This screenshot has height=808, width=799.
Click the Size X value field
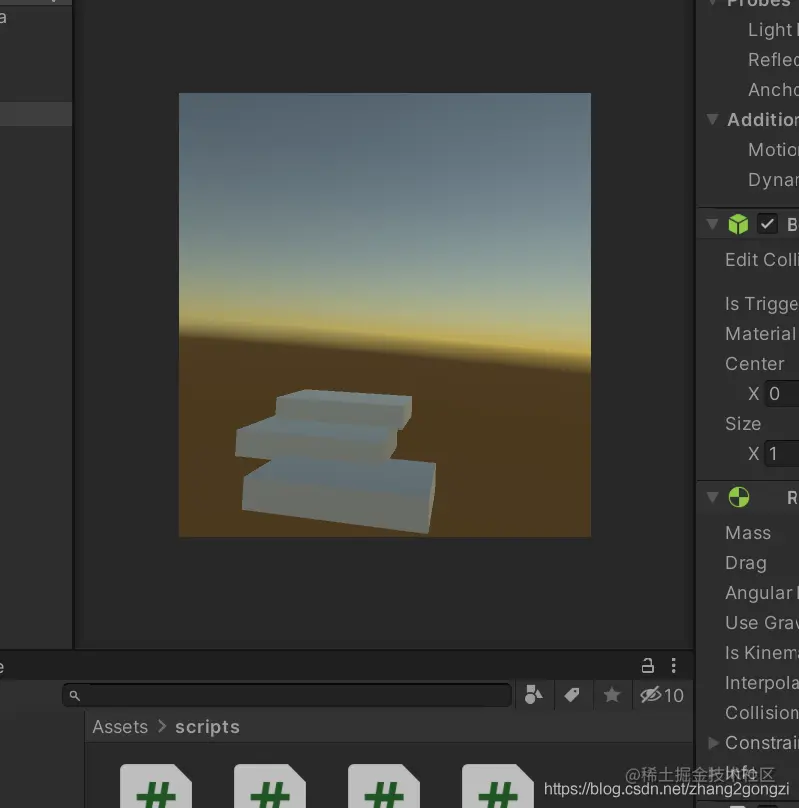pyautogui.click(x=781, y=453)
